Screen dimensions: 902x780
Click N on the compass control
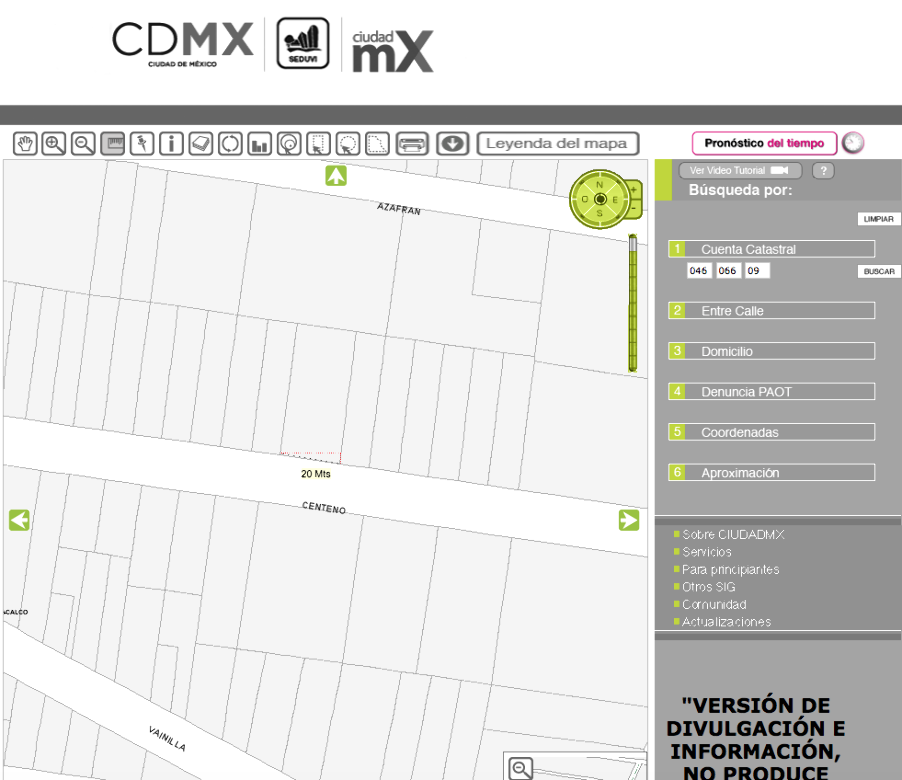pos(599,185)
